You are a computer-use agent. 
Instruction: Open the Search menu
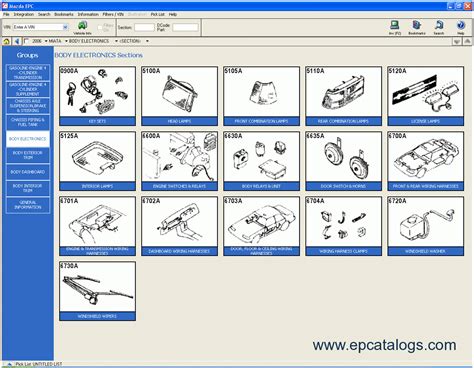click(44, 14)
